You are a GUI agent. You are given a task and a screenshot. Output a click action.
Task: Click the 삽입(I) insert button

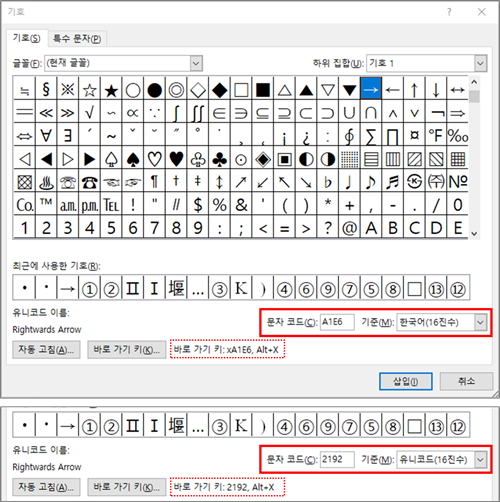coord(406,381)
